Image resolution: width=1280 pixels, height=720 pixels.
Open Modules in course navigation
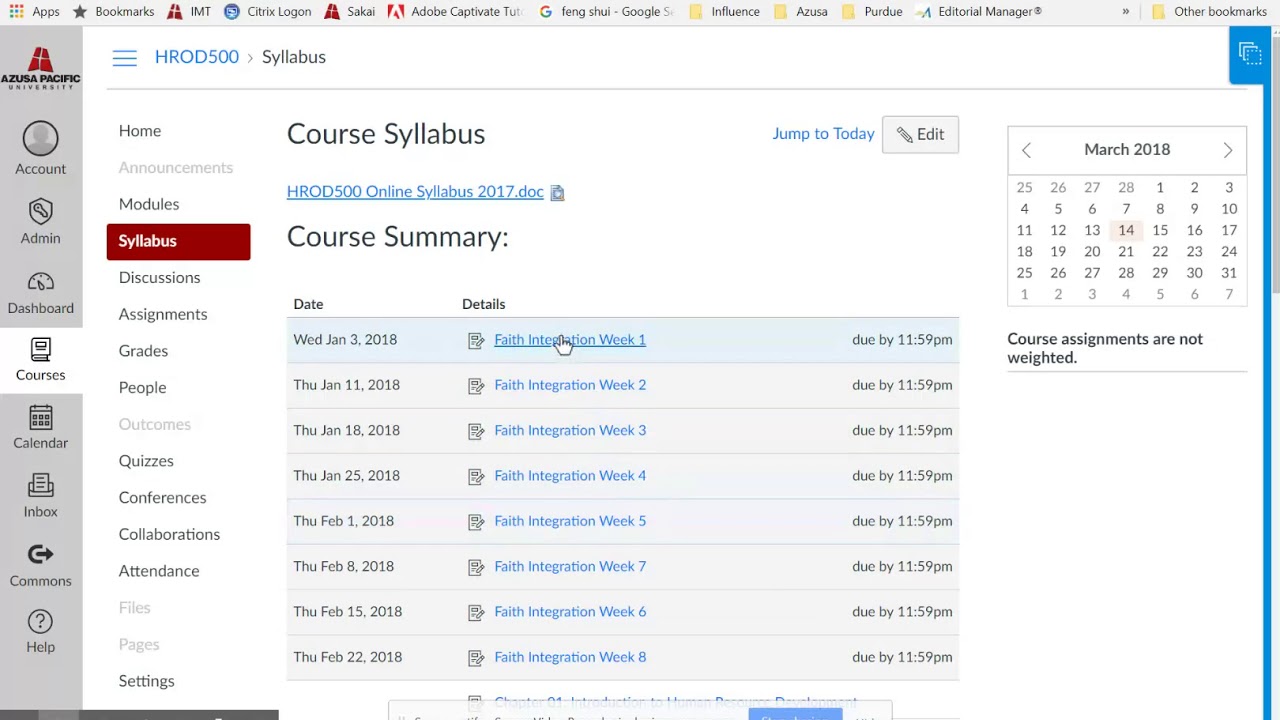click(149, 204)
